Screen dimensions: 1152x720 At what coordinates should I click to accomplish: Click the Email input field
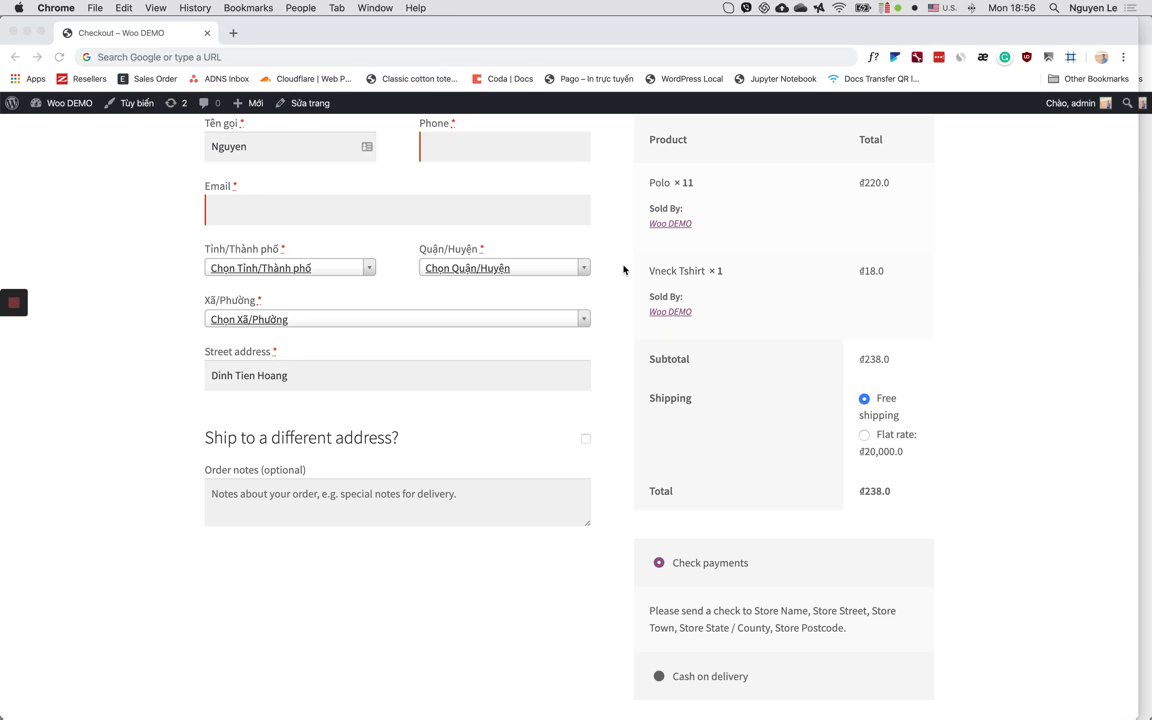[397, 210]
